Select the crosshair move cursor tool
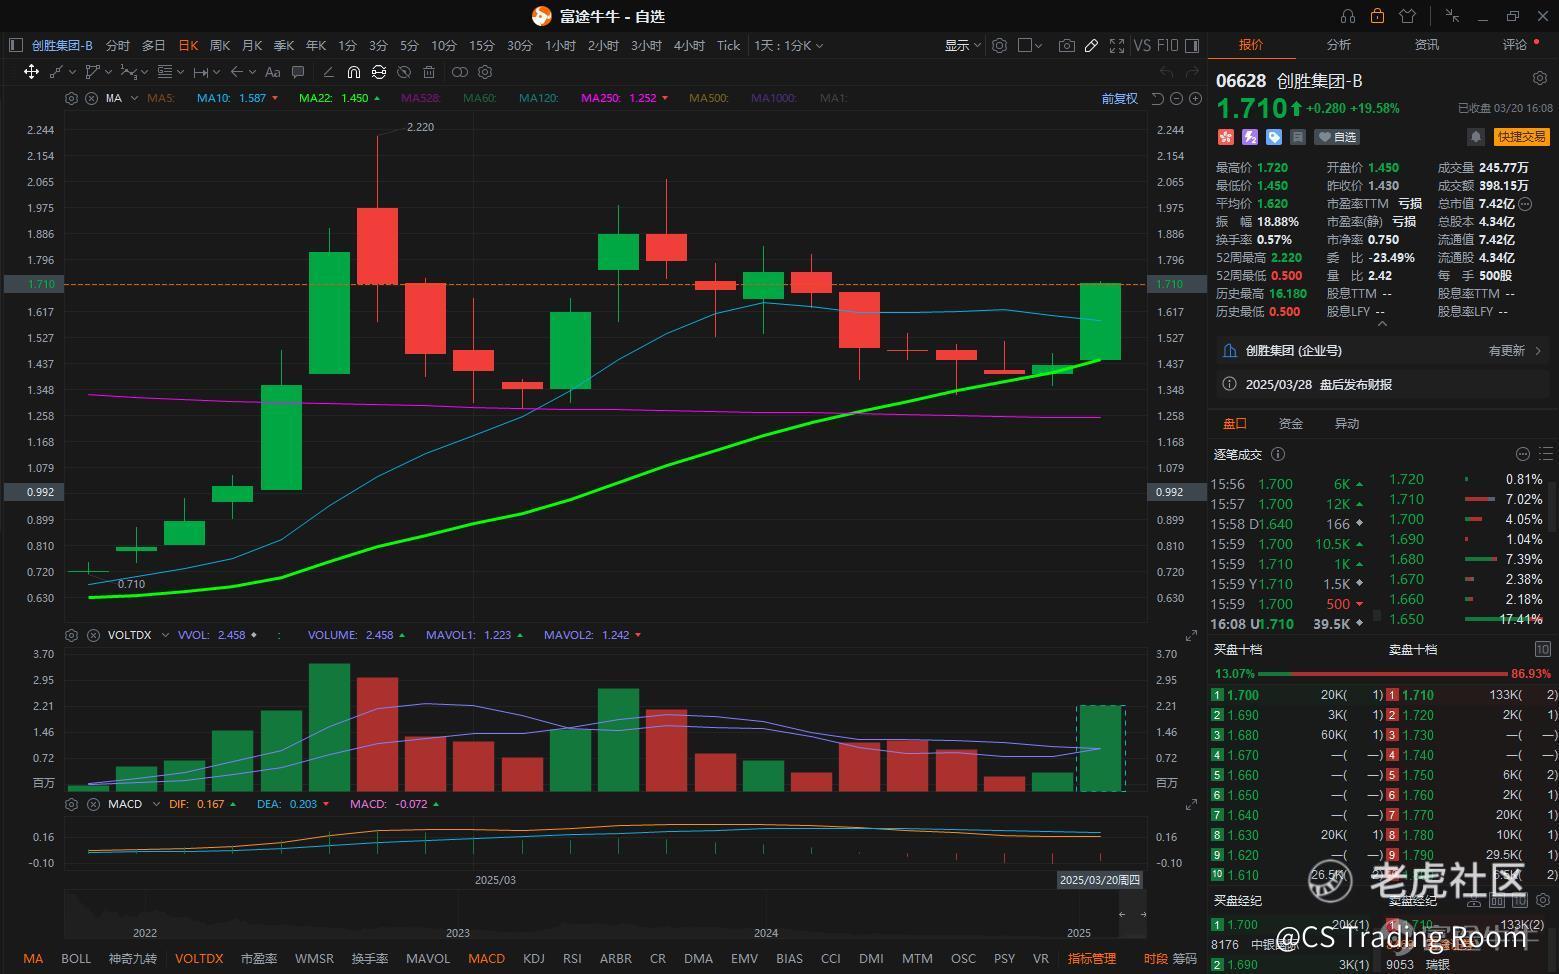 click(31, 72)
